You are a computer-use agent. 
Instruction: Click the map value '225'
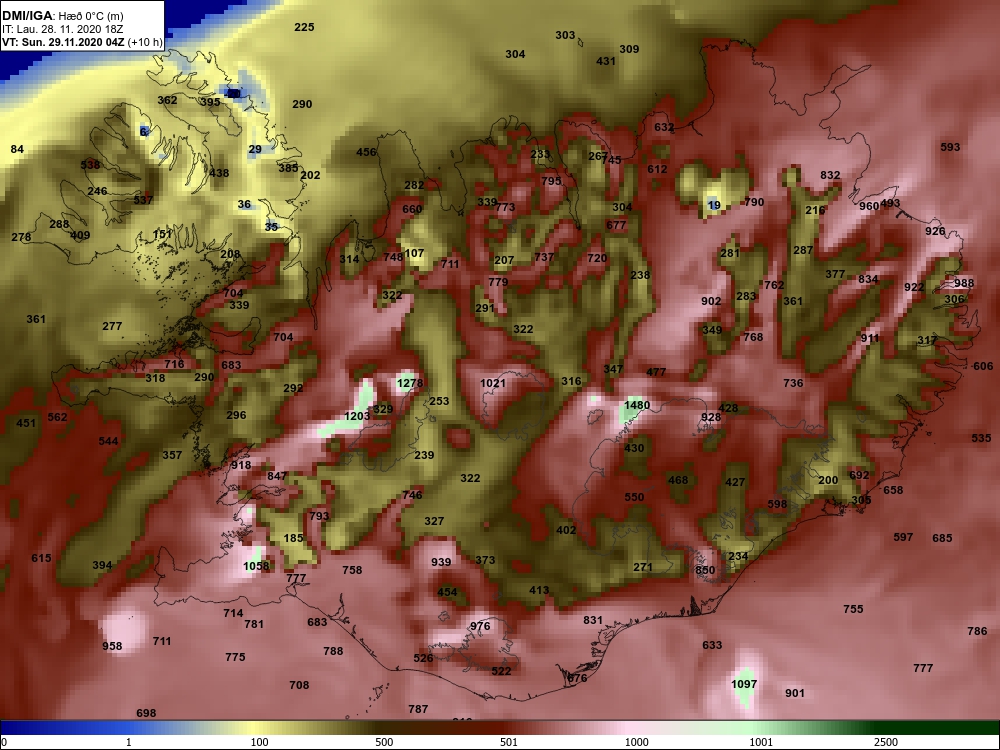pos(304,27)
